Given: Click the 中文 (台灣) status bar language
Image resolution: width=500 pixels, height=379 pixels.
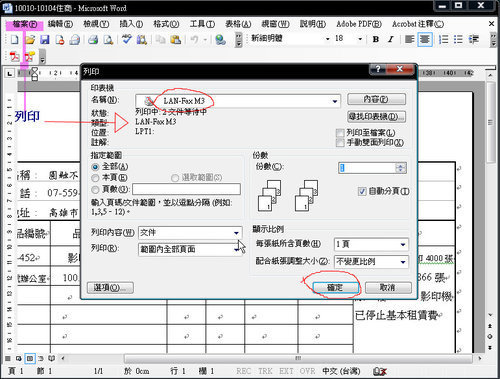Looking at the screenshot, I should [x=341, y=371].
